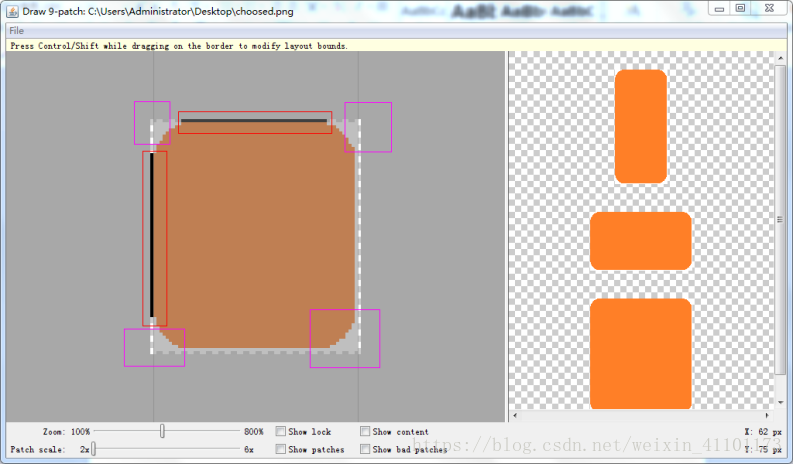Click the 6x patch scale label
Image resolution: width=793 pixels, height=465 pixels.
[249, 449]
